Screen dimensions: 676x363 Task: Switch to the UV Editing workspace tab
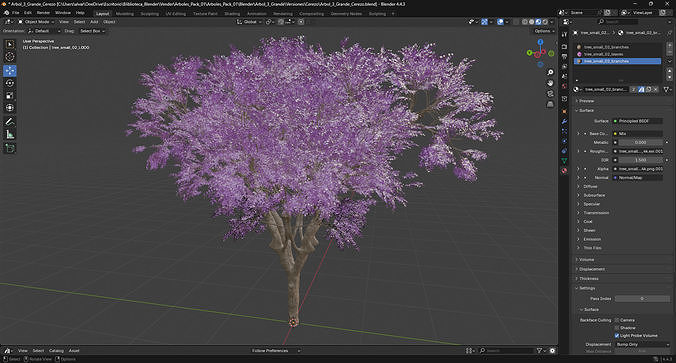point(175,14)
